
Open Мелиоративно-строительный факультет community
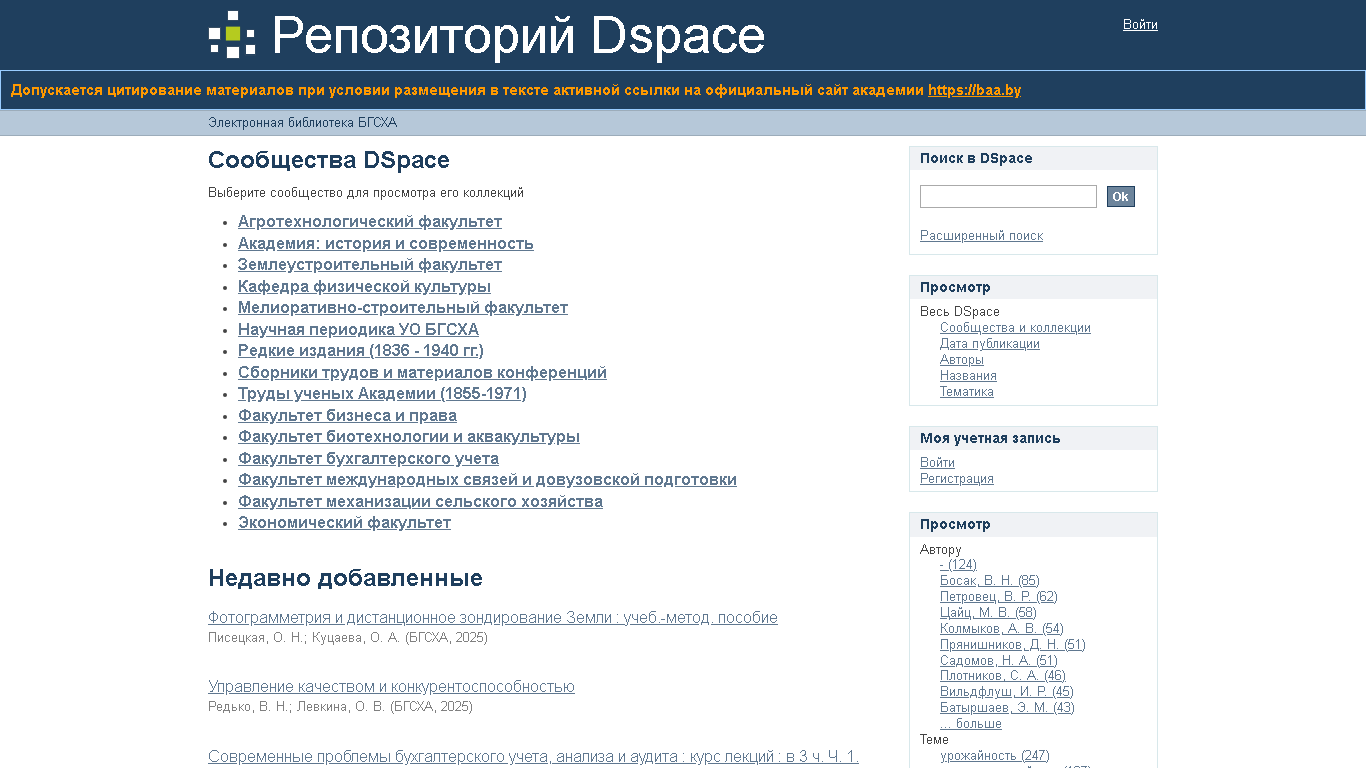tap(403, 308)
